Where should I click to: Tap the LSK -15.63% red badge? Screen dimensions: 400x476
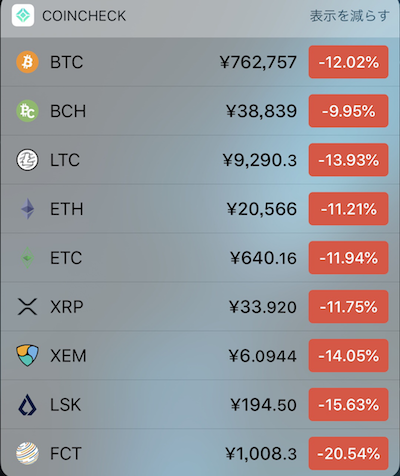[x=348, y=405]
